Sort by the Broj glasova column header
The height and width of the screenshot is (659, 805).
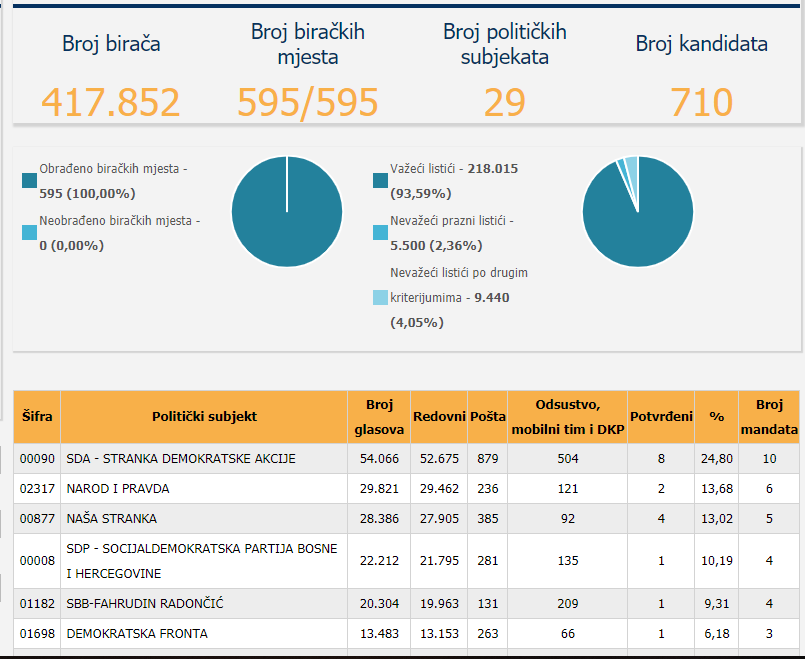[379, 416]
